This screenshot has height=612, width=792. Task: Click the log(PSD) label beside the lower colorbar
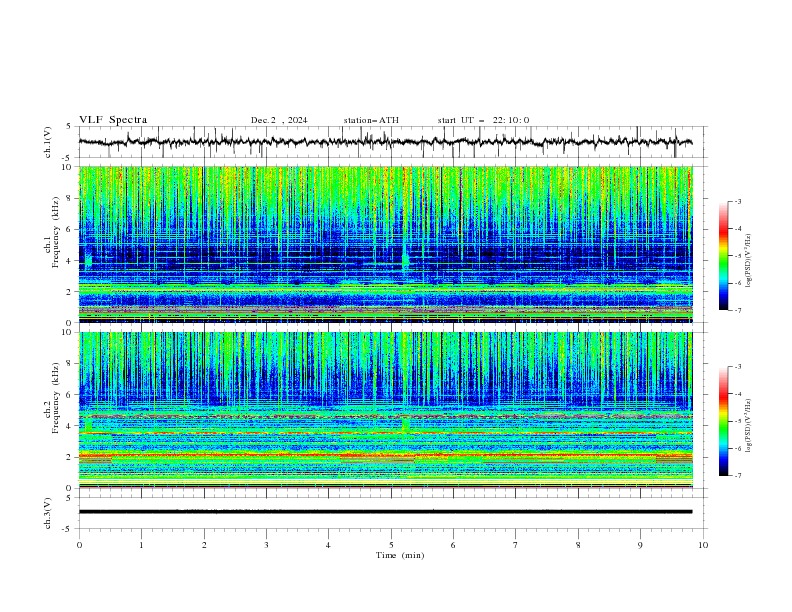pyautogui.click(x=748, y=426)
